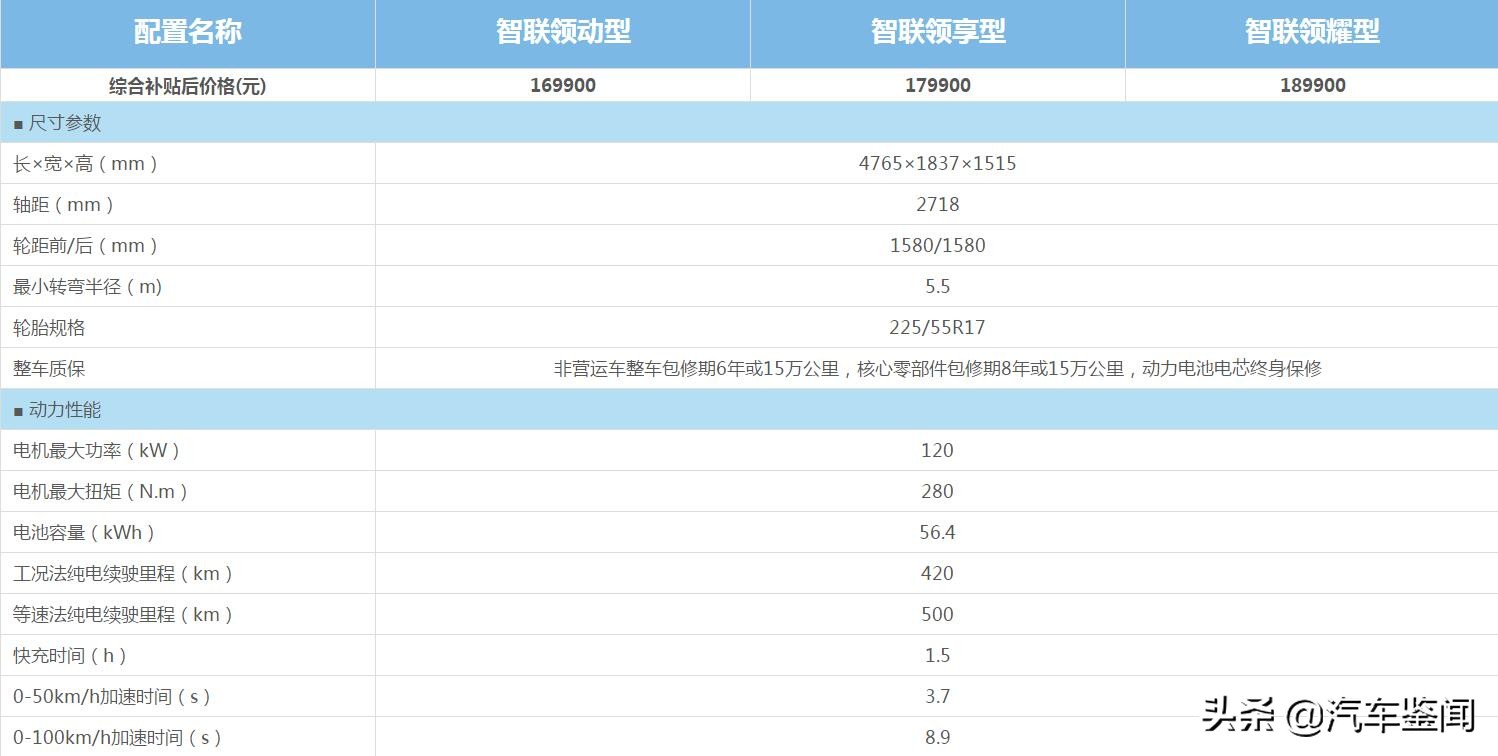Select the 4765×1837×1515 dimension value
1498x756 pixels.
tap(937, 163)
